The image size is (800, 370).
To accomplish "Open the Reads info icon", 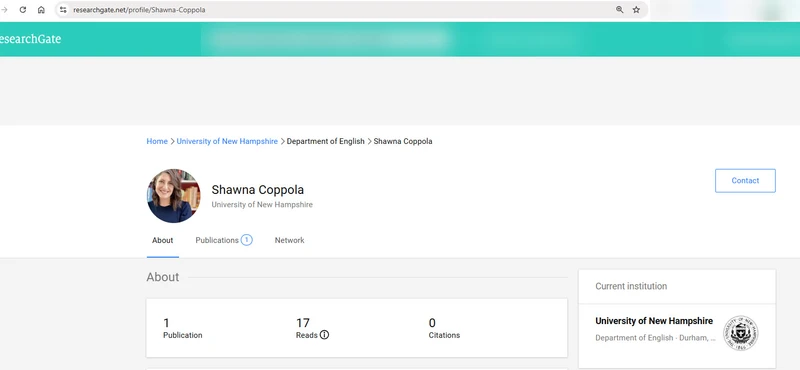I will (x=324, y=335).
